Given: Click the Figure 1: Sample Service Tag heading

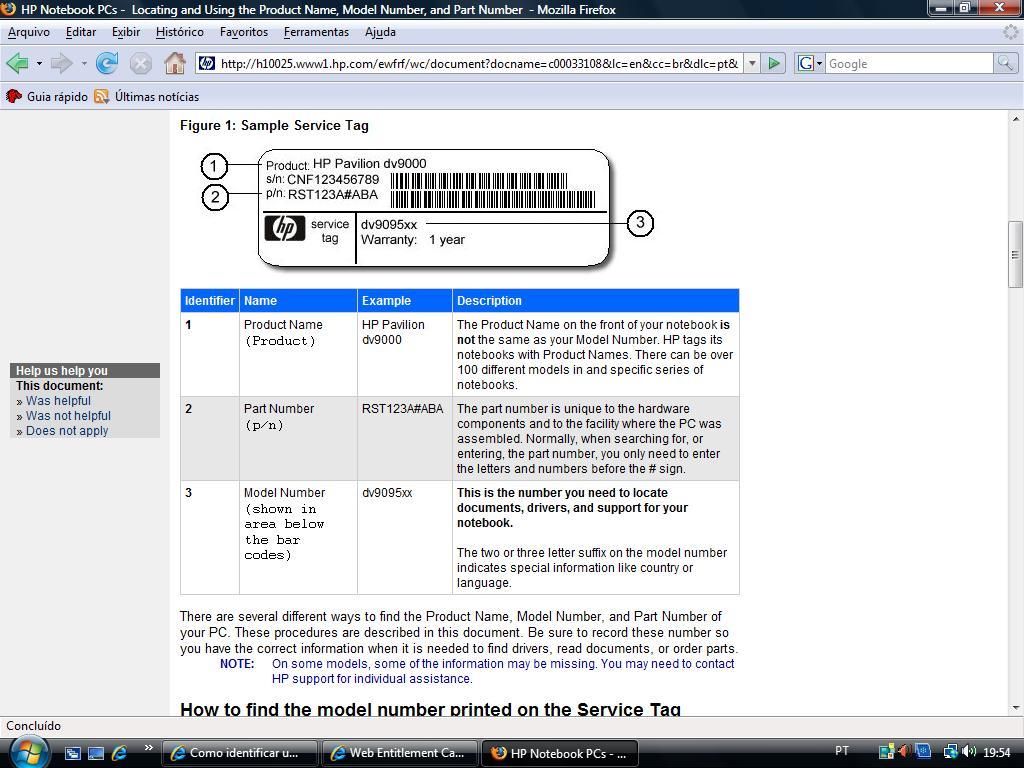Looking at the screenshot, I should coord(274,125).
